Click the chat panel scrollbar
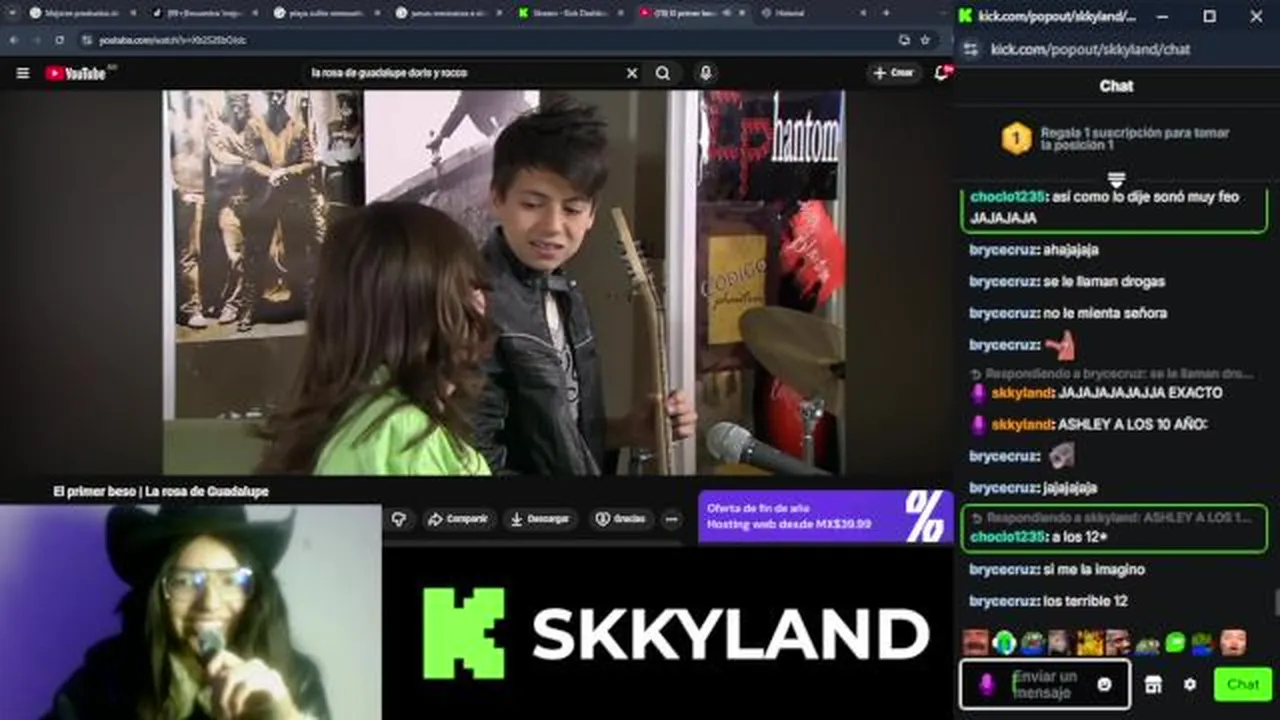Image resolution: width=1280 pixels, height=720 pixels. point(1275,604)
